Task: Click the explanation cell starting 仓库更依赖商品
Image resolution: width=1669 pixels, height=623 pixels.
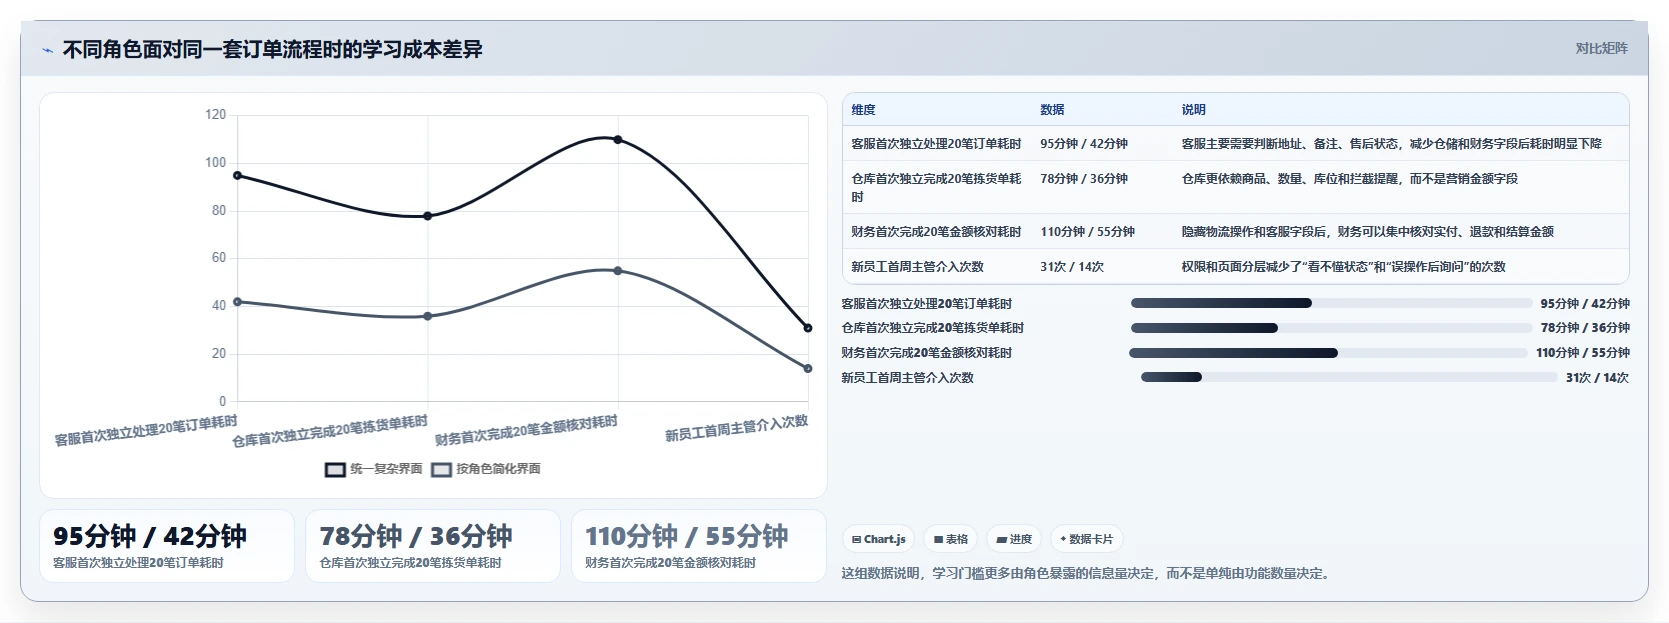Action: coord(1349,179)
